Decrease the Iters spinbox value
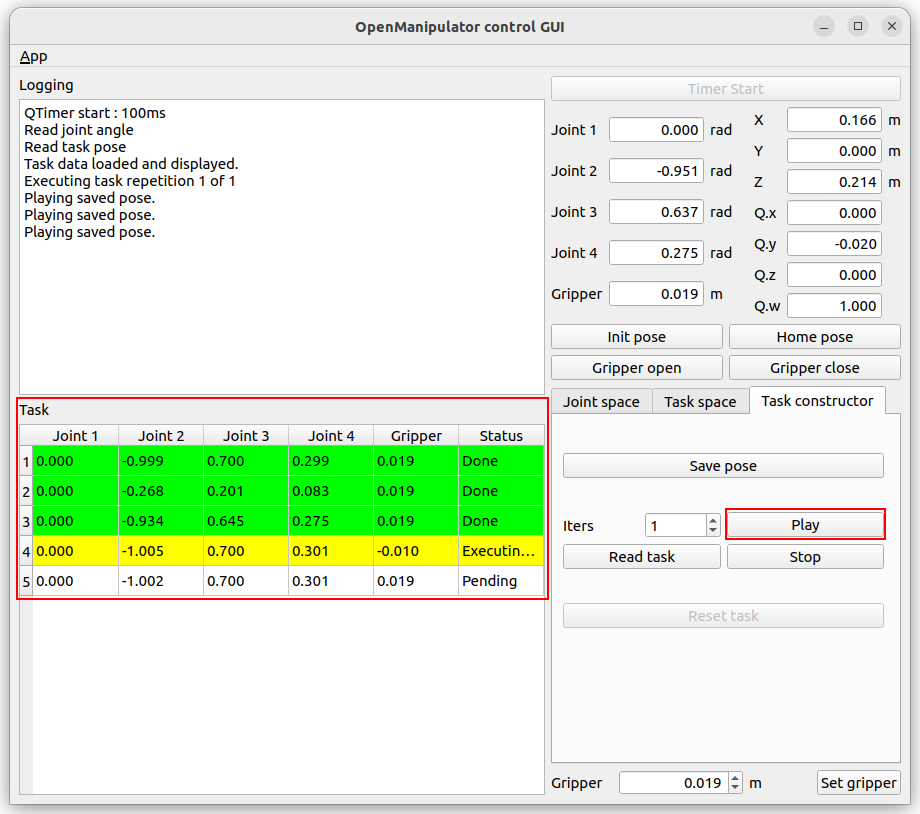The image size is (920, 814). point(712,531)
